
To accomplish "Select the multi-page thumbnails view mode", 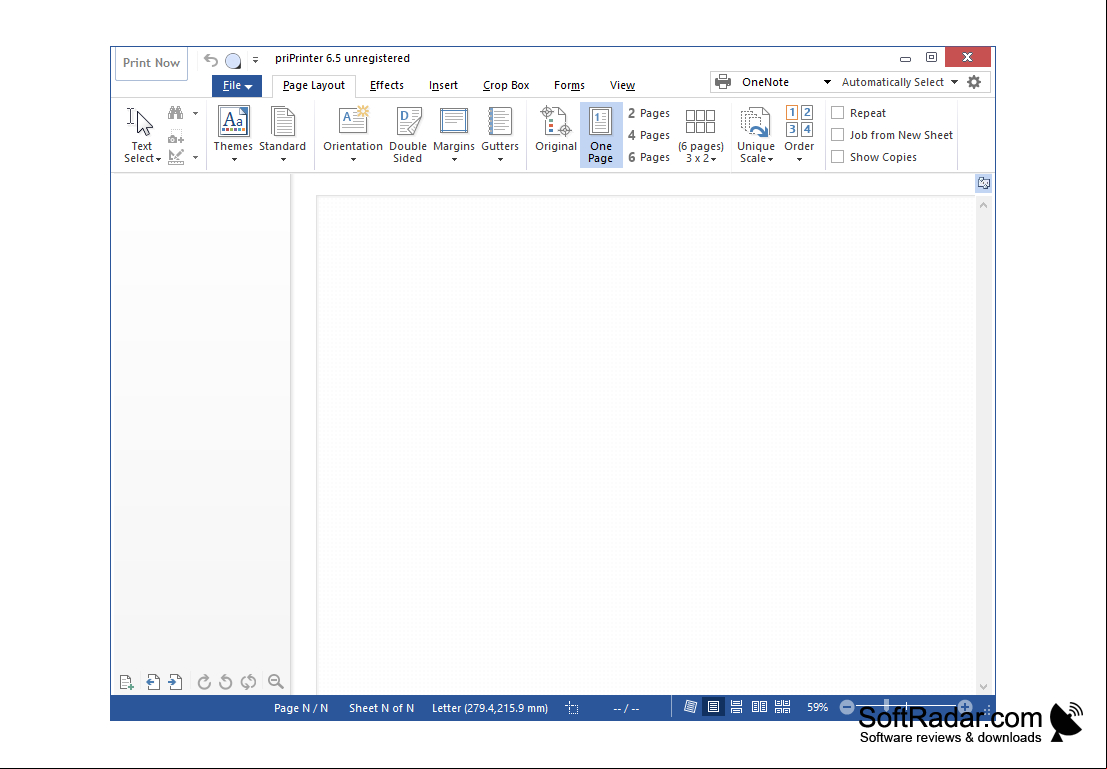I will pos(782,707).
